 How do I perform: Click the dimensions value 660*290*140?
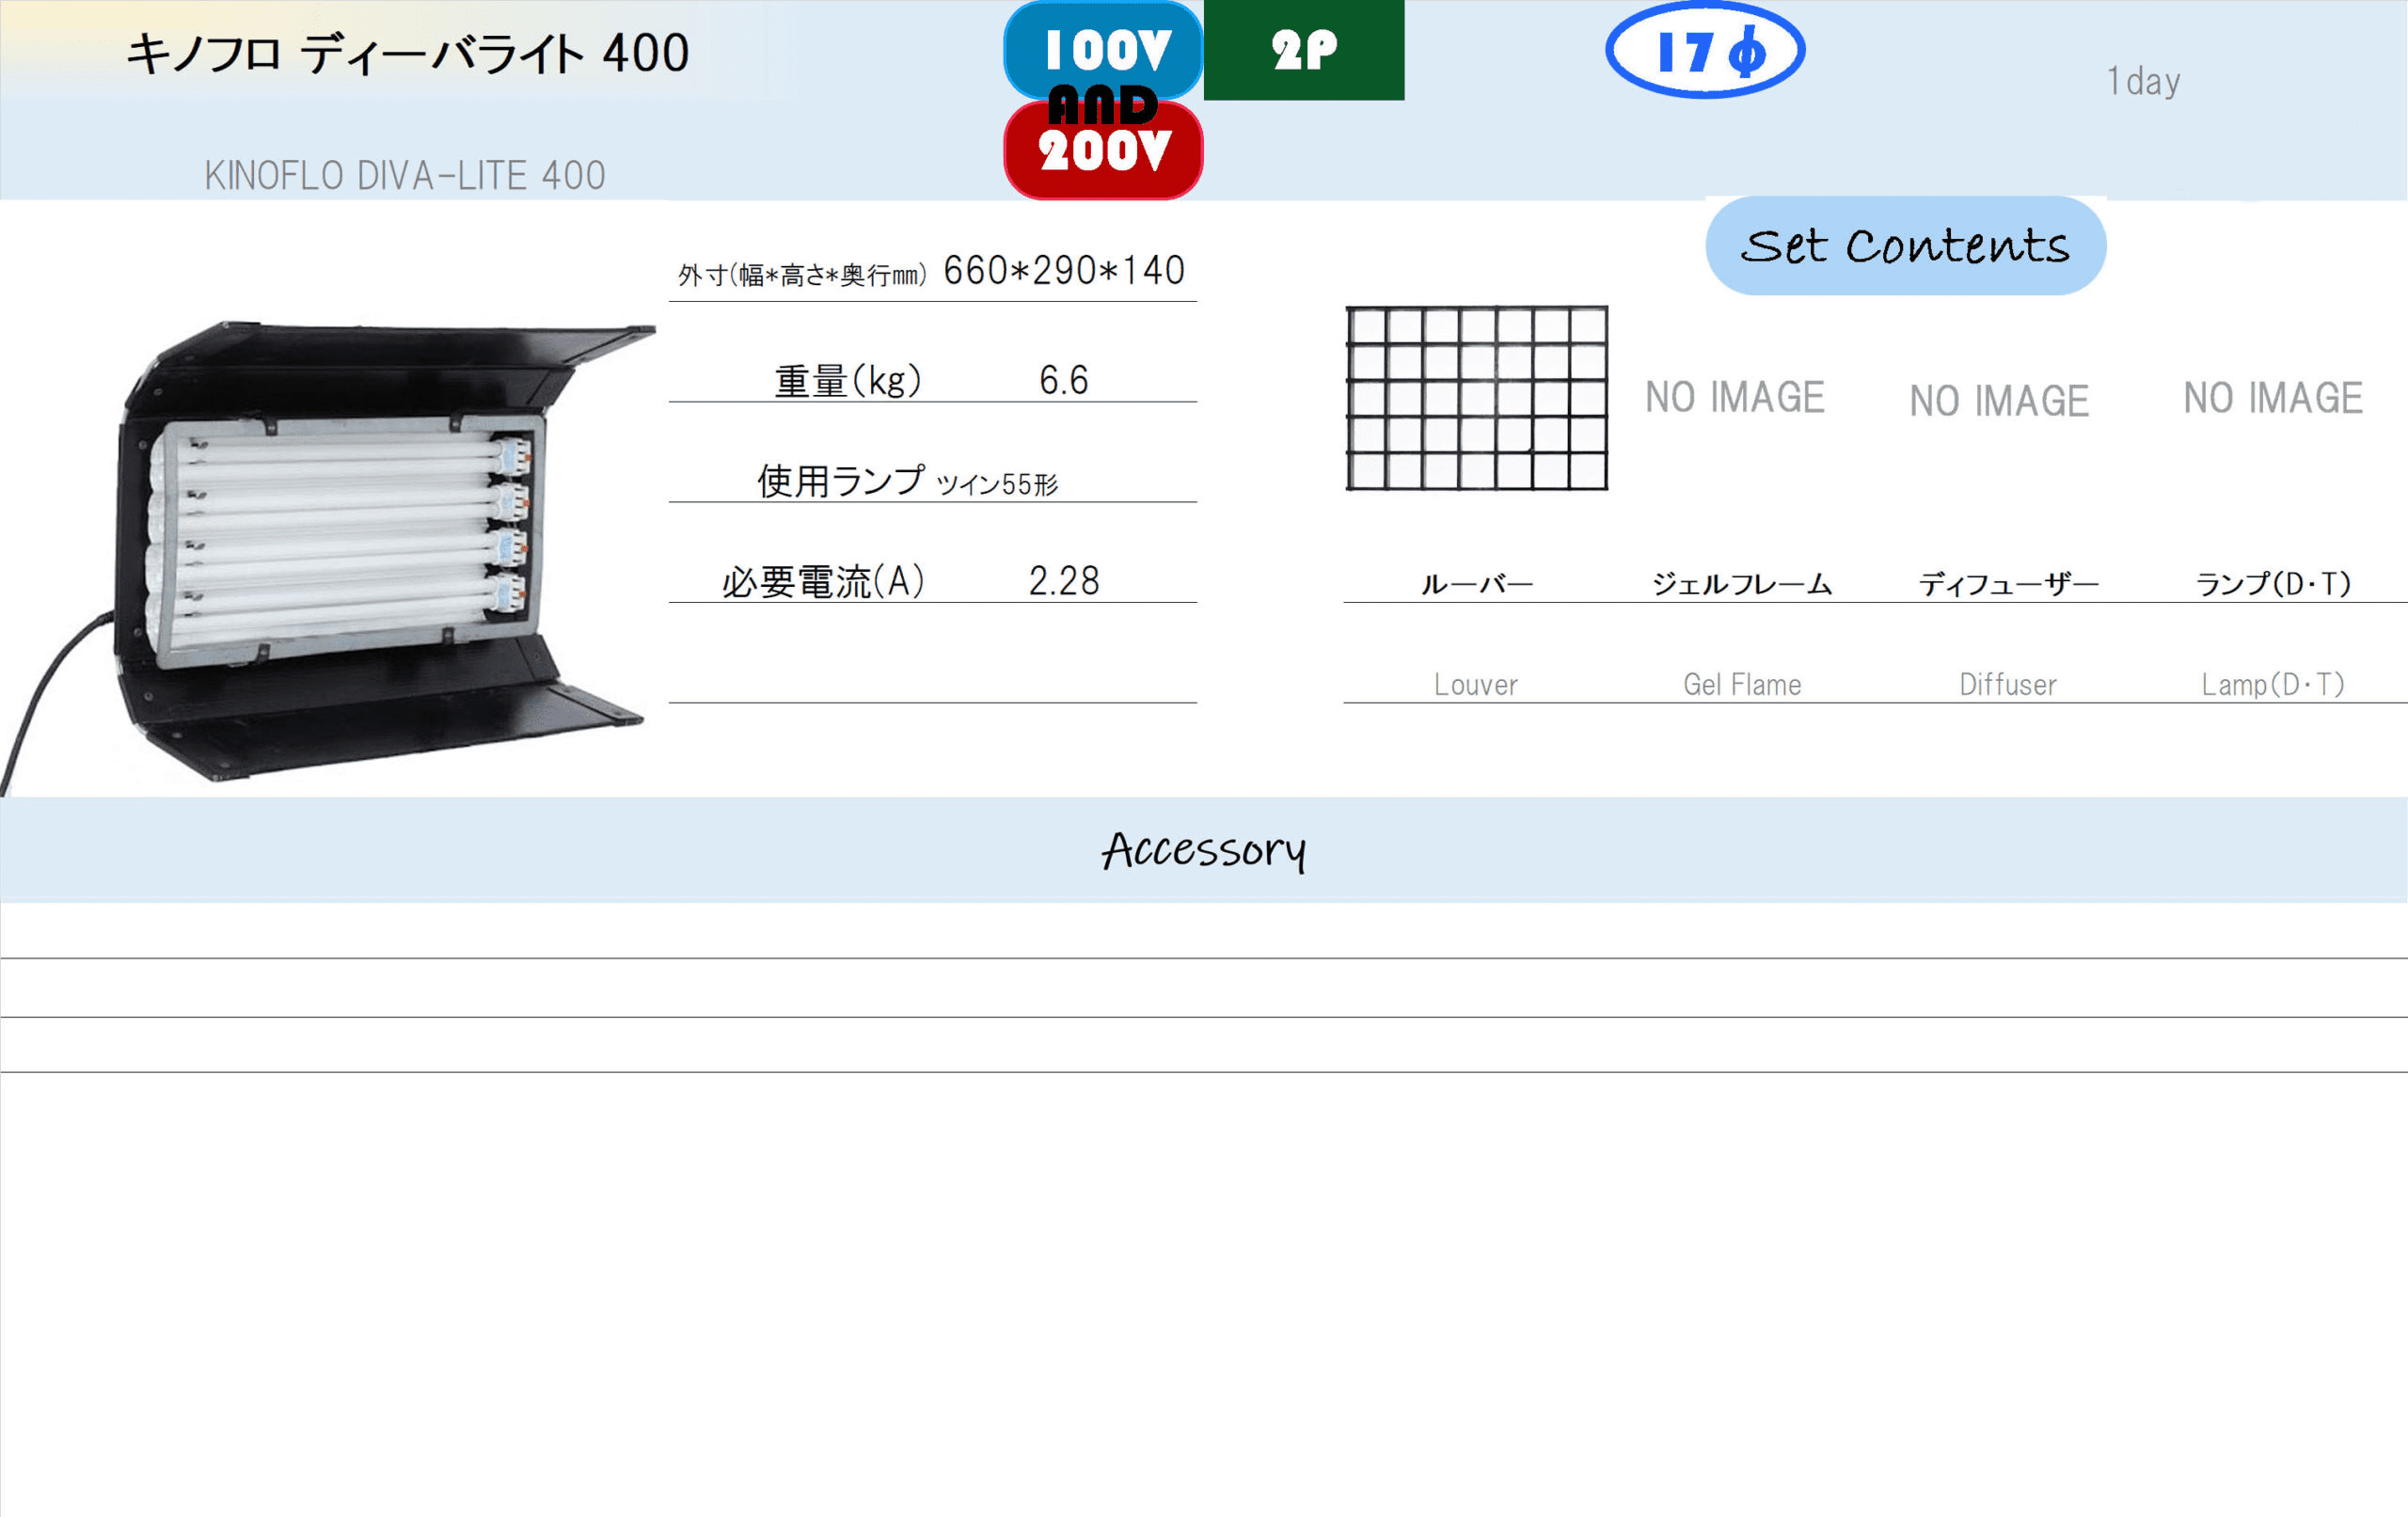[1064, 270]
